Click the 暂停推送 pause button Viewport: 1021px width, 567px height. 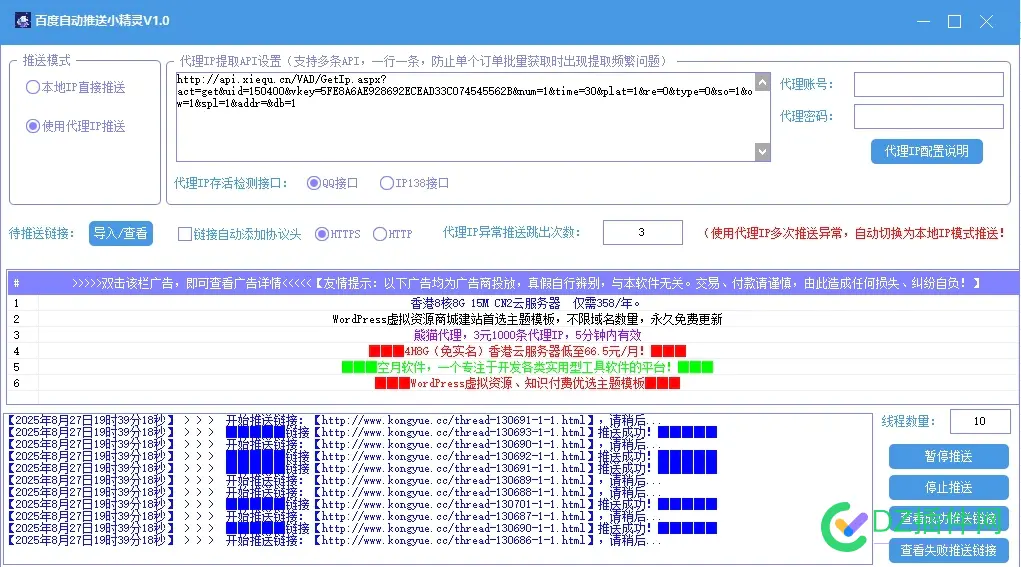[x=949, y=456]
